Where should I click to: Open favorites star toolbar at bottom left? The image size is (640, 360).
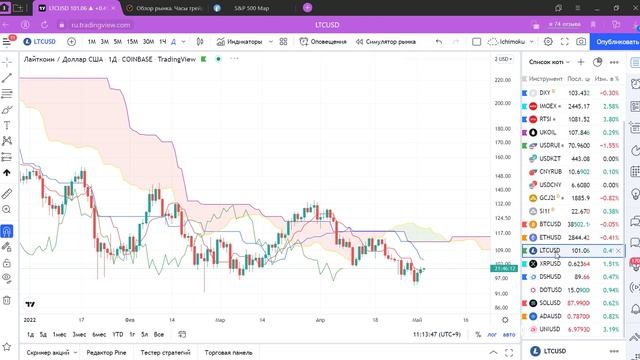click(7, 347)
